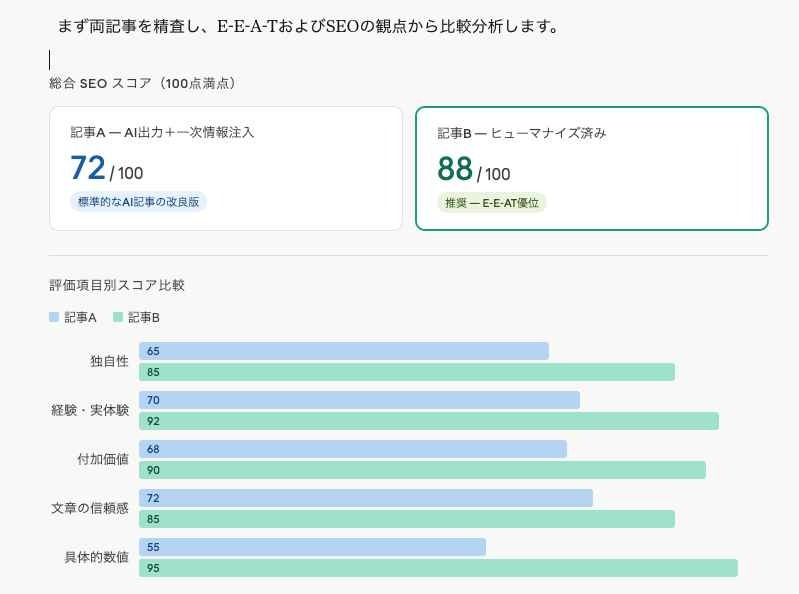This screenshot has width=799, height=594.
Task: Click the green 文章の信頼感 bar showing 85
Action: coord(407,519)
